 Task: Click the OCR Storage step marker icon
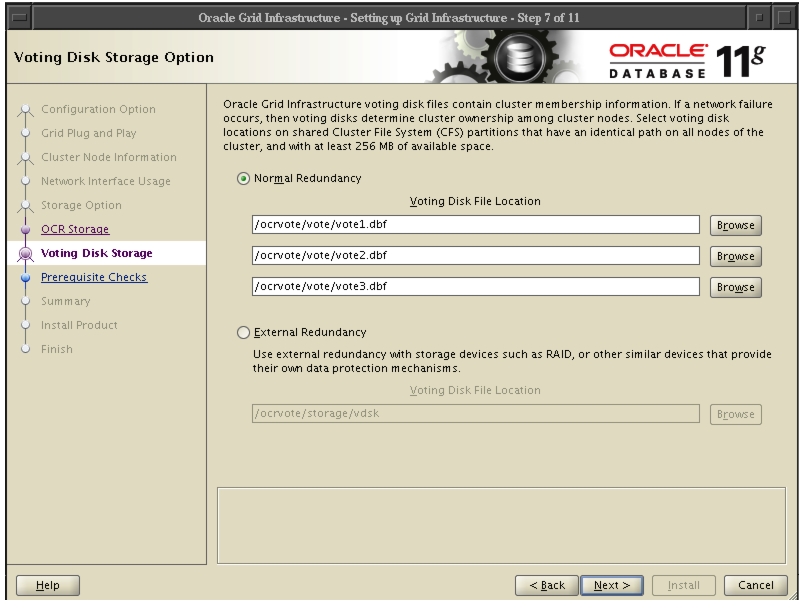(26, 229)
